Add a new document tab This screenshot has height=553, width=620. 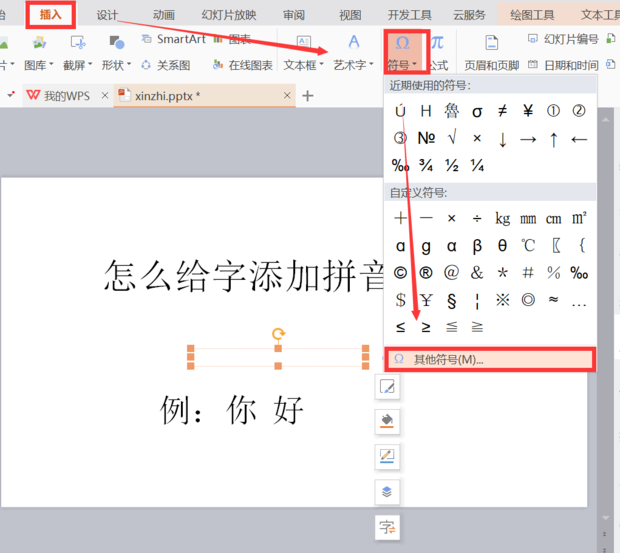[x=308, y=96]
